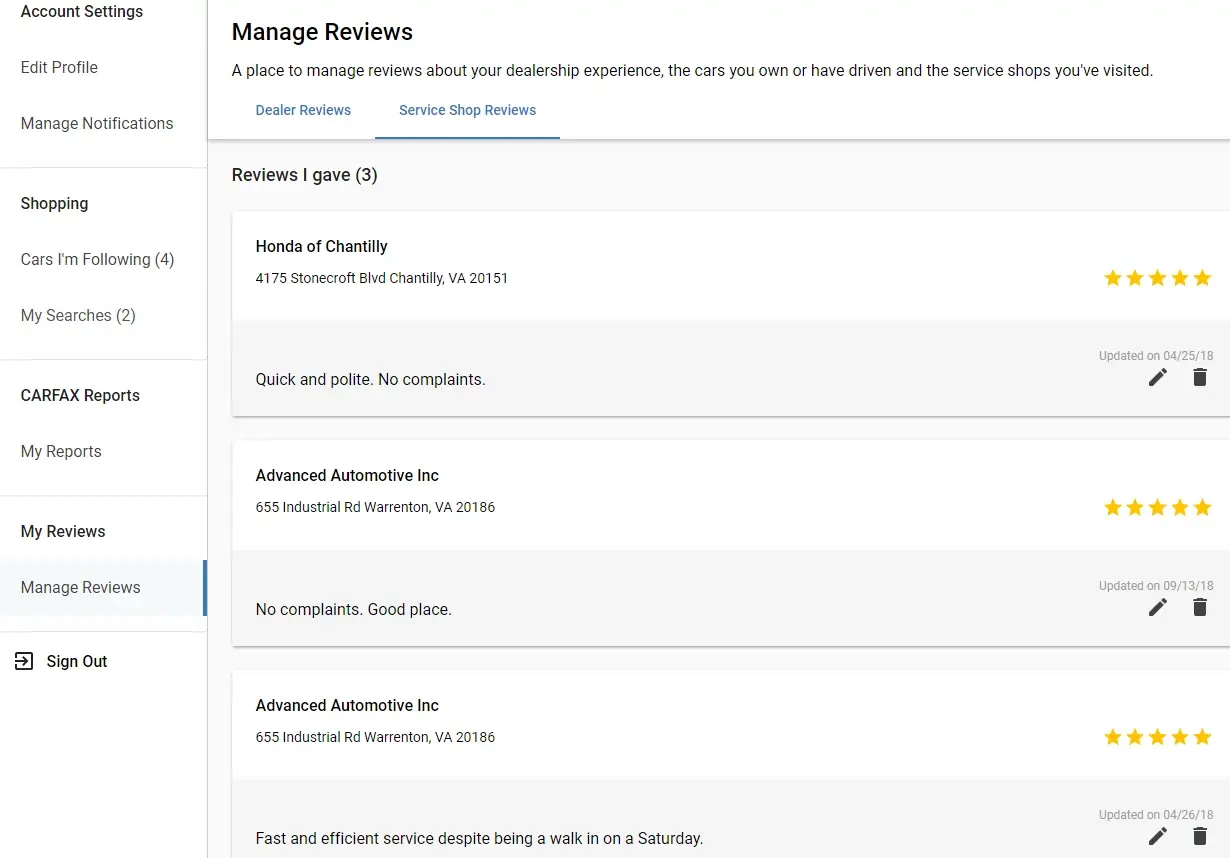Click Honda of Chantilly star rating
This screenshot has width=1230, height=858.
pos(1157,278)
